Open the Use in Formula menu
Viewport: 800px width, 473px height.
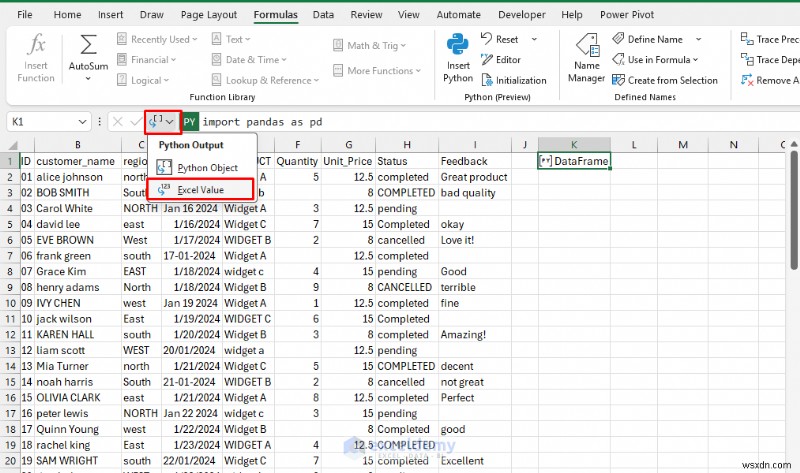tap(655, 60)
